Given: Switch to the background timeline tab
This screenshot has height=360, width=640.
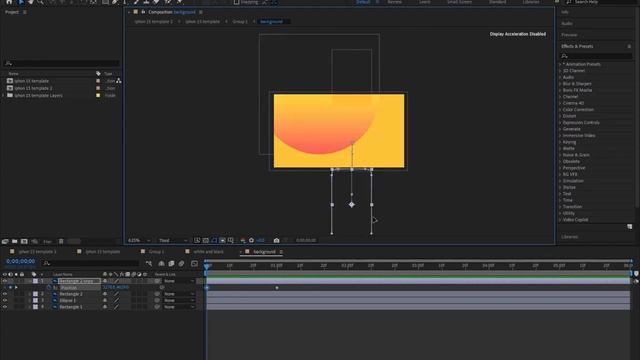Looking at the screenshot, I should point(264,252).
